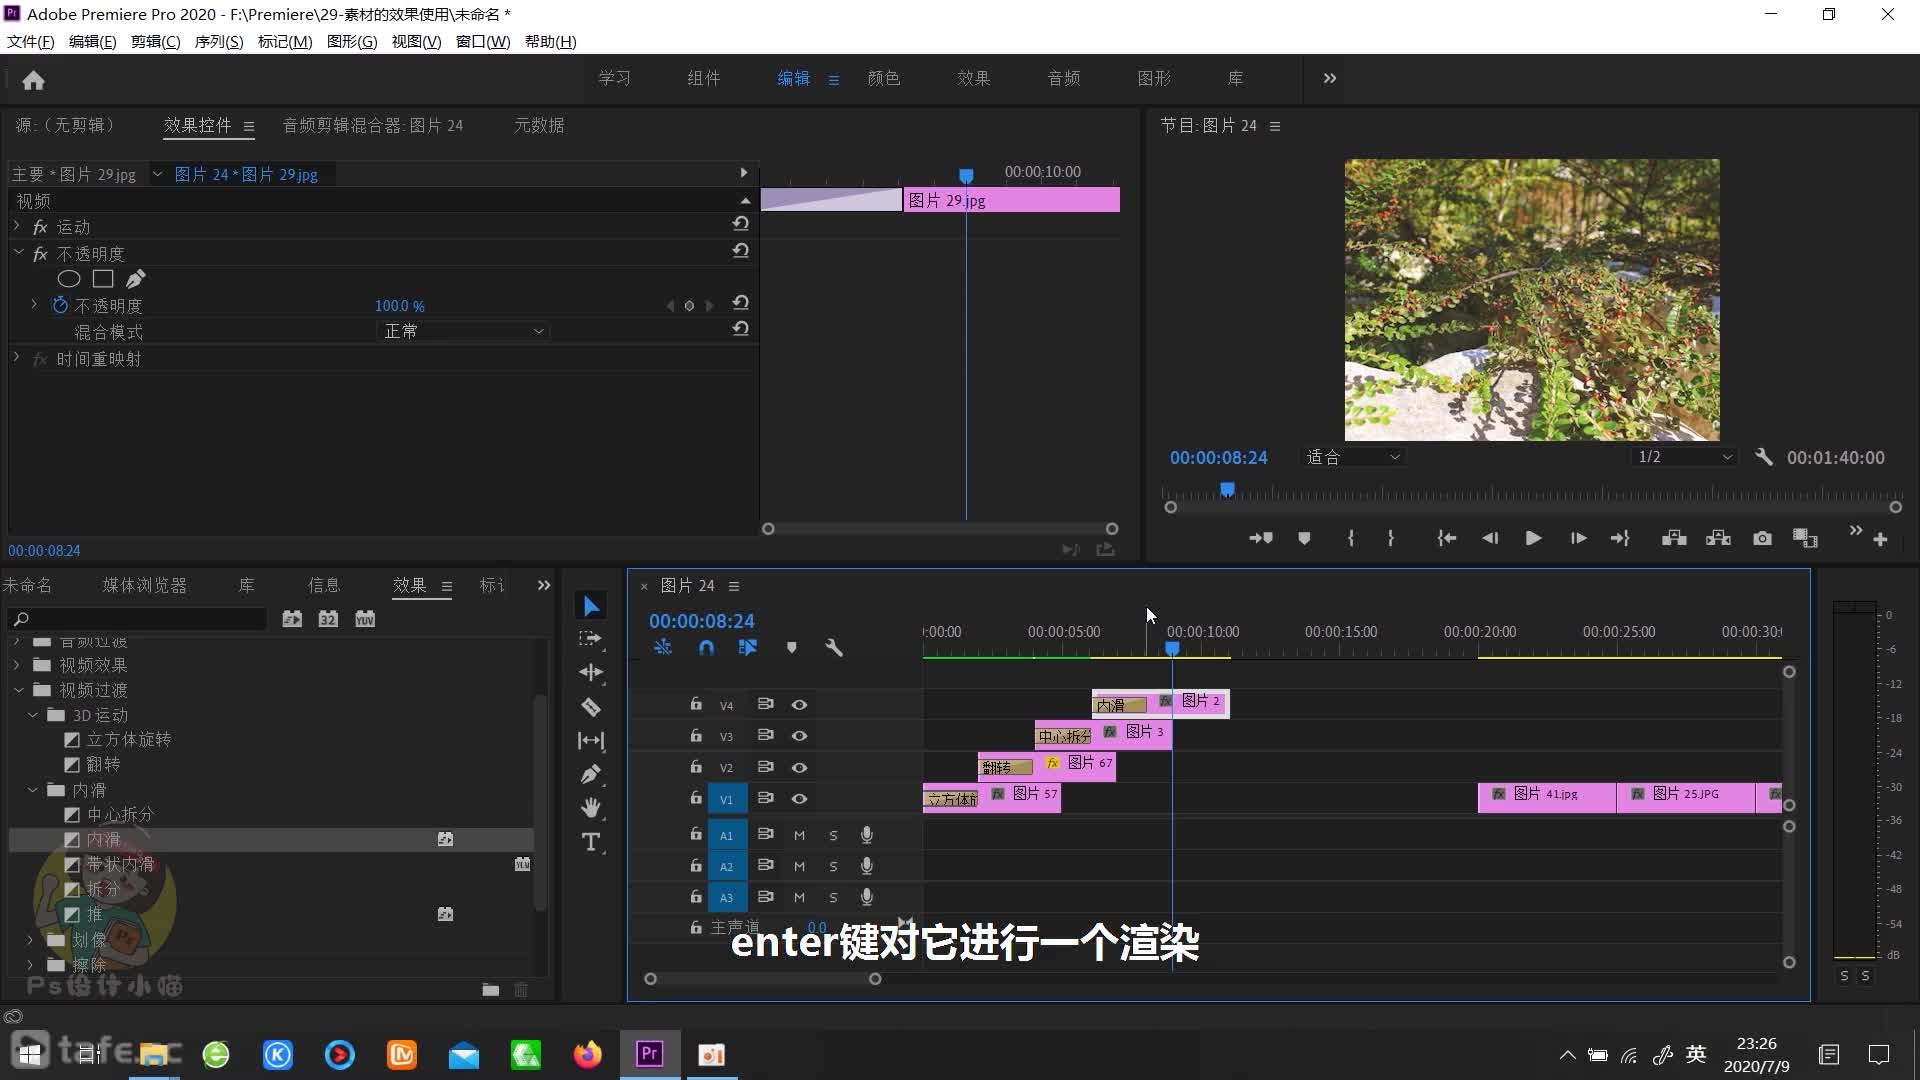Select the Ripple Edit tool
The height and width of the screenshot is (1080, 1920).
click(x=591, y=672)
